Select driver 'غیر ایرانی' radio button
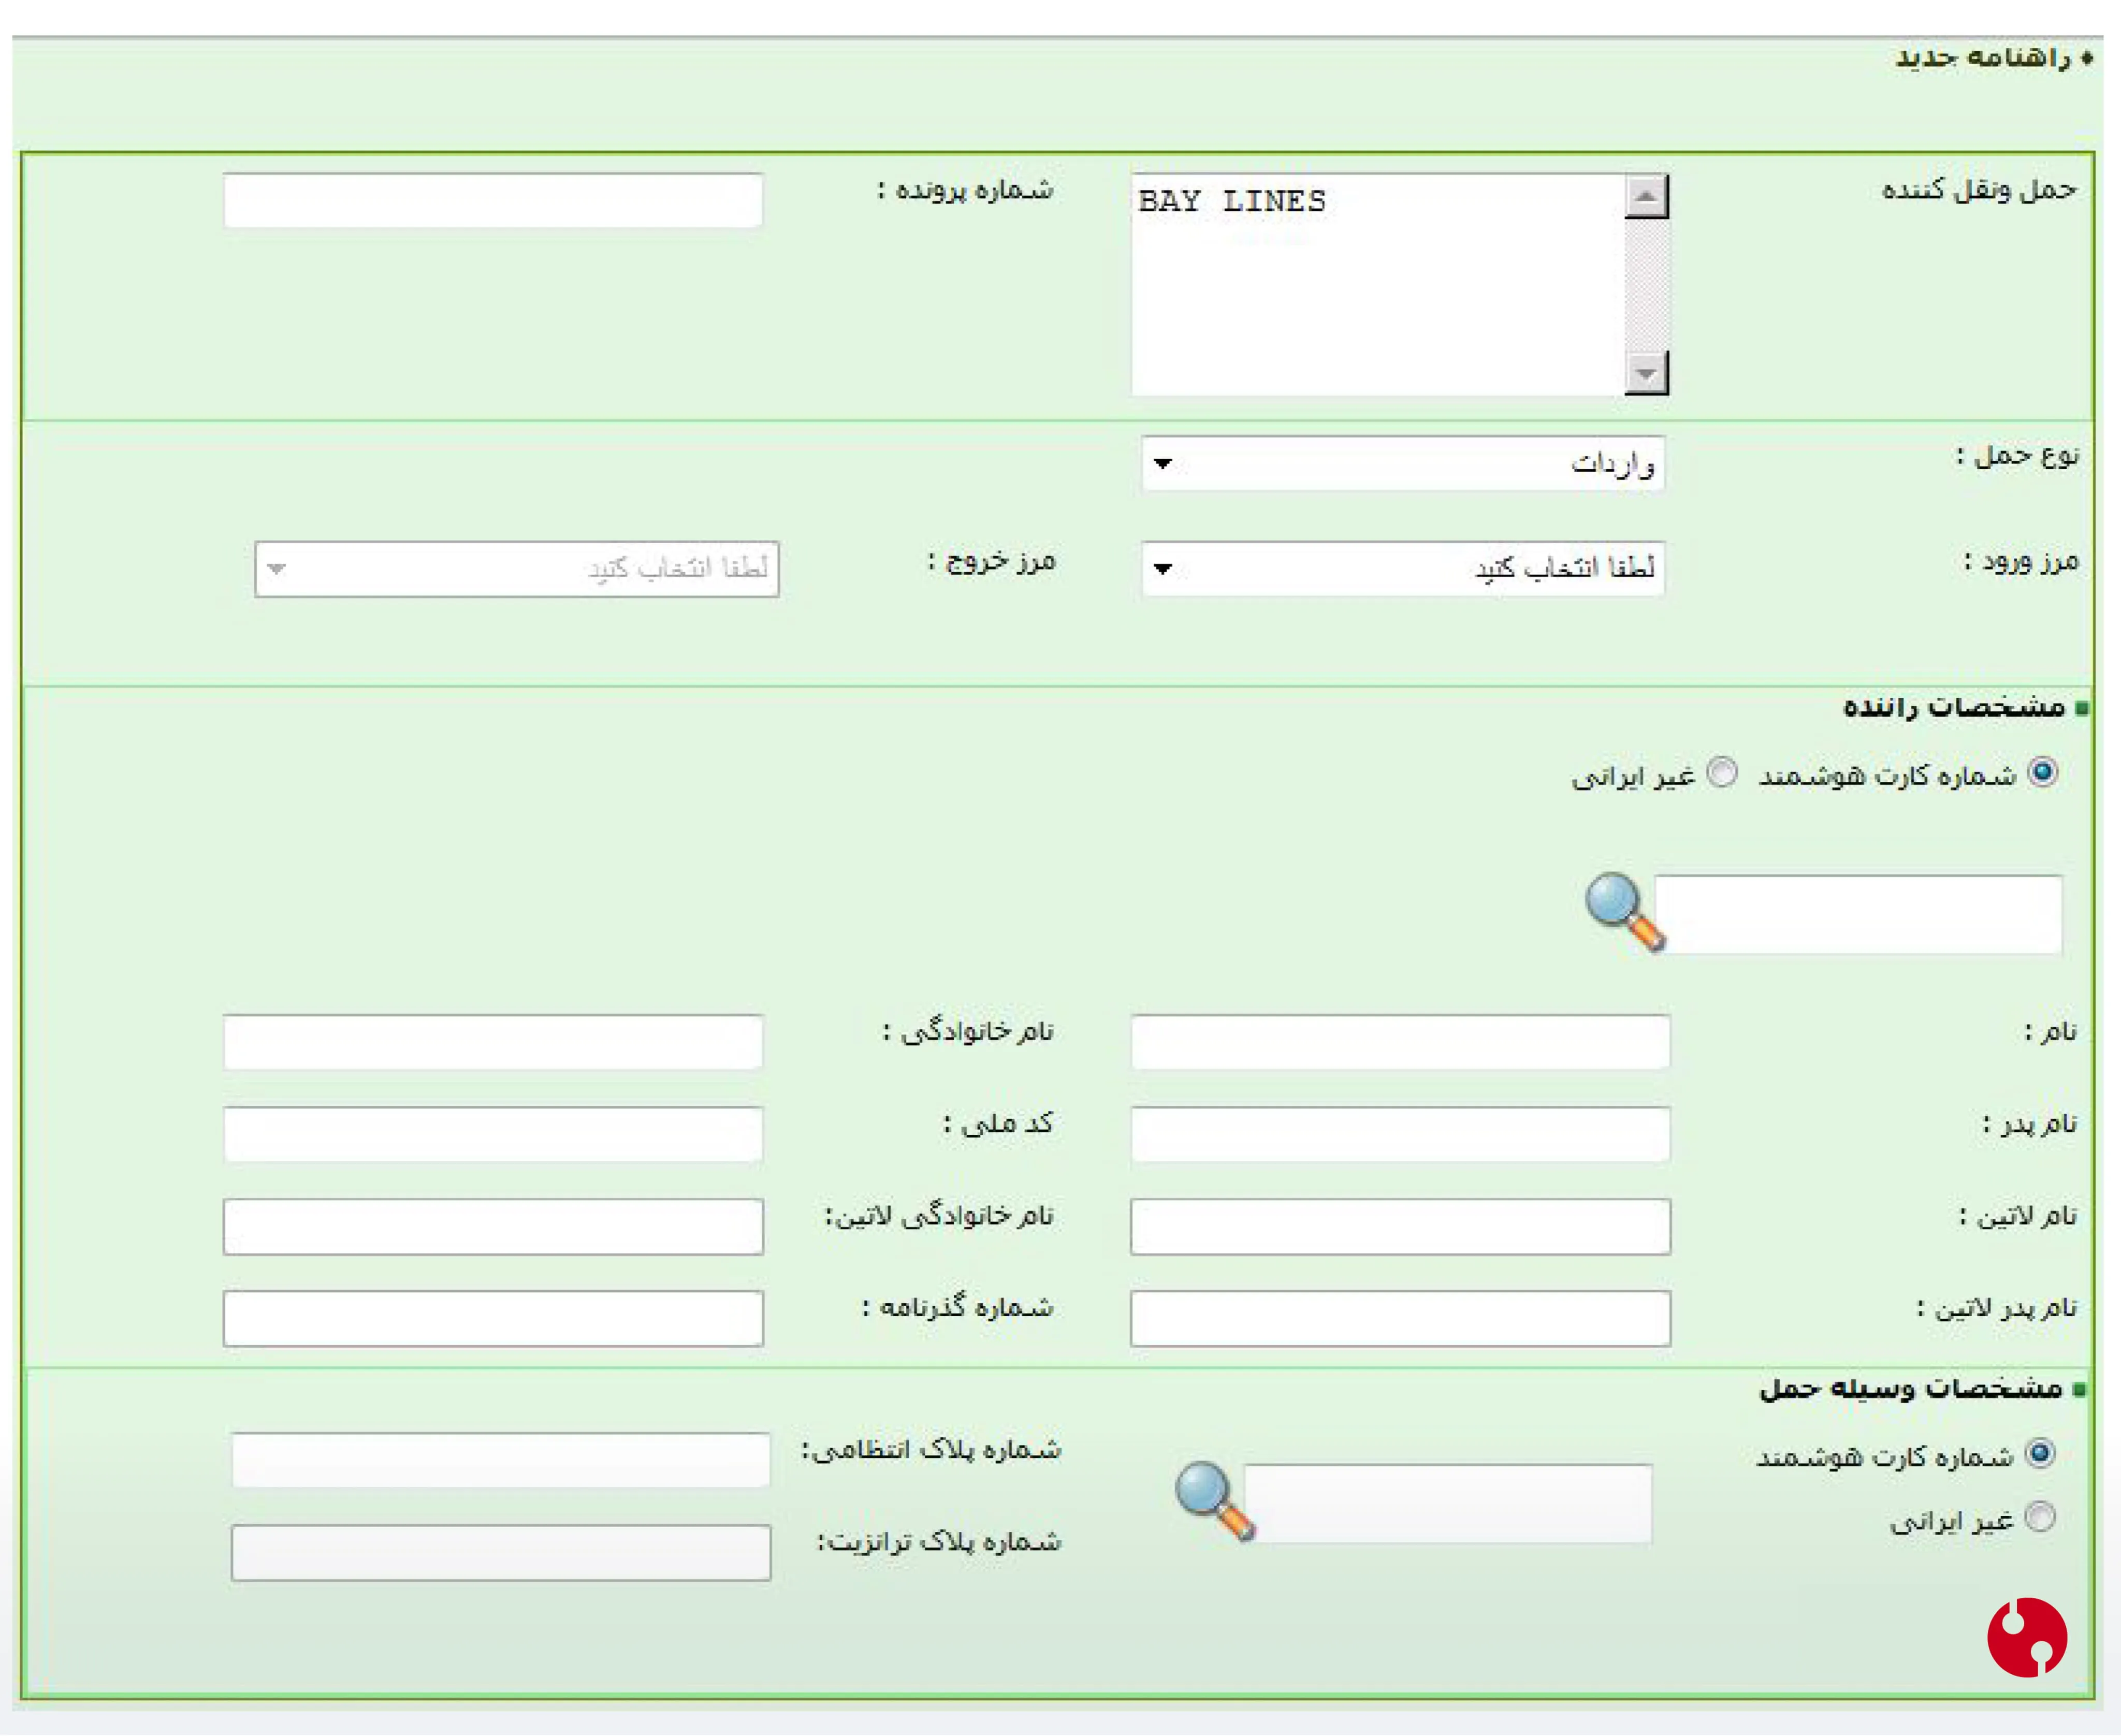 pos(1721,773)
